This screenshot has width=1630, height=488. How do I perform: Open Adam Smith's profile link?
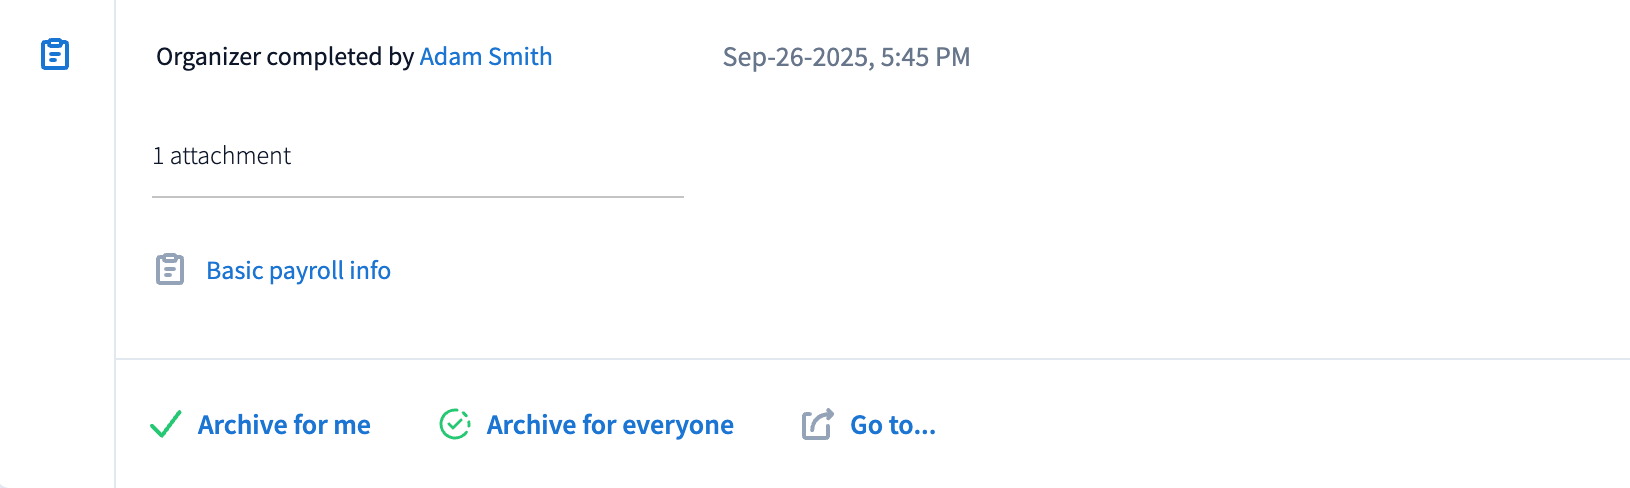[485, 57]
